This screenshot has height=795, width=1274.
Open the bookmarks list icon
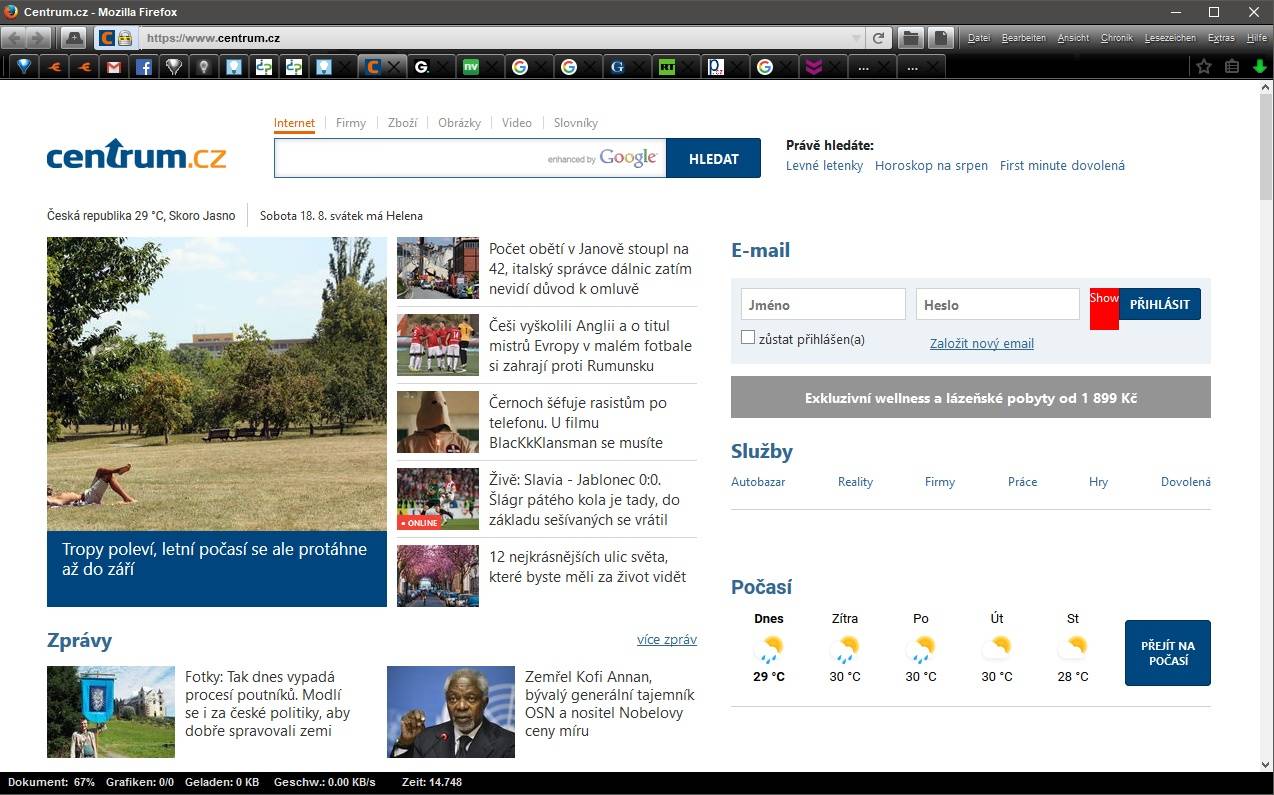click(1232, 67)
